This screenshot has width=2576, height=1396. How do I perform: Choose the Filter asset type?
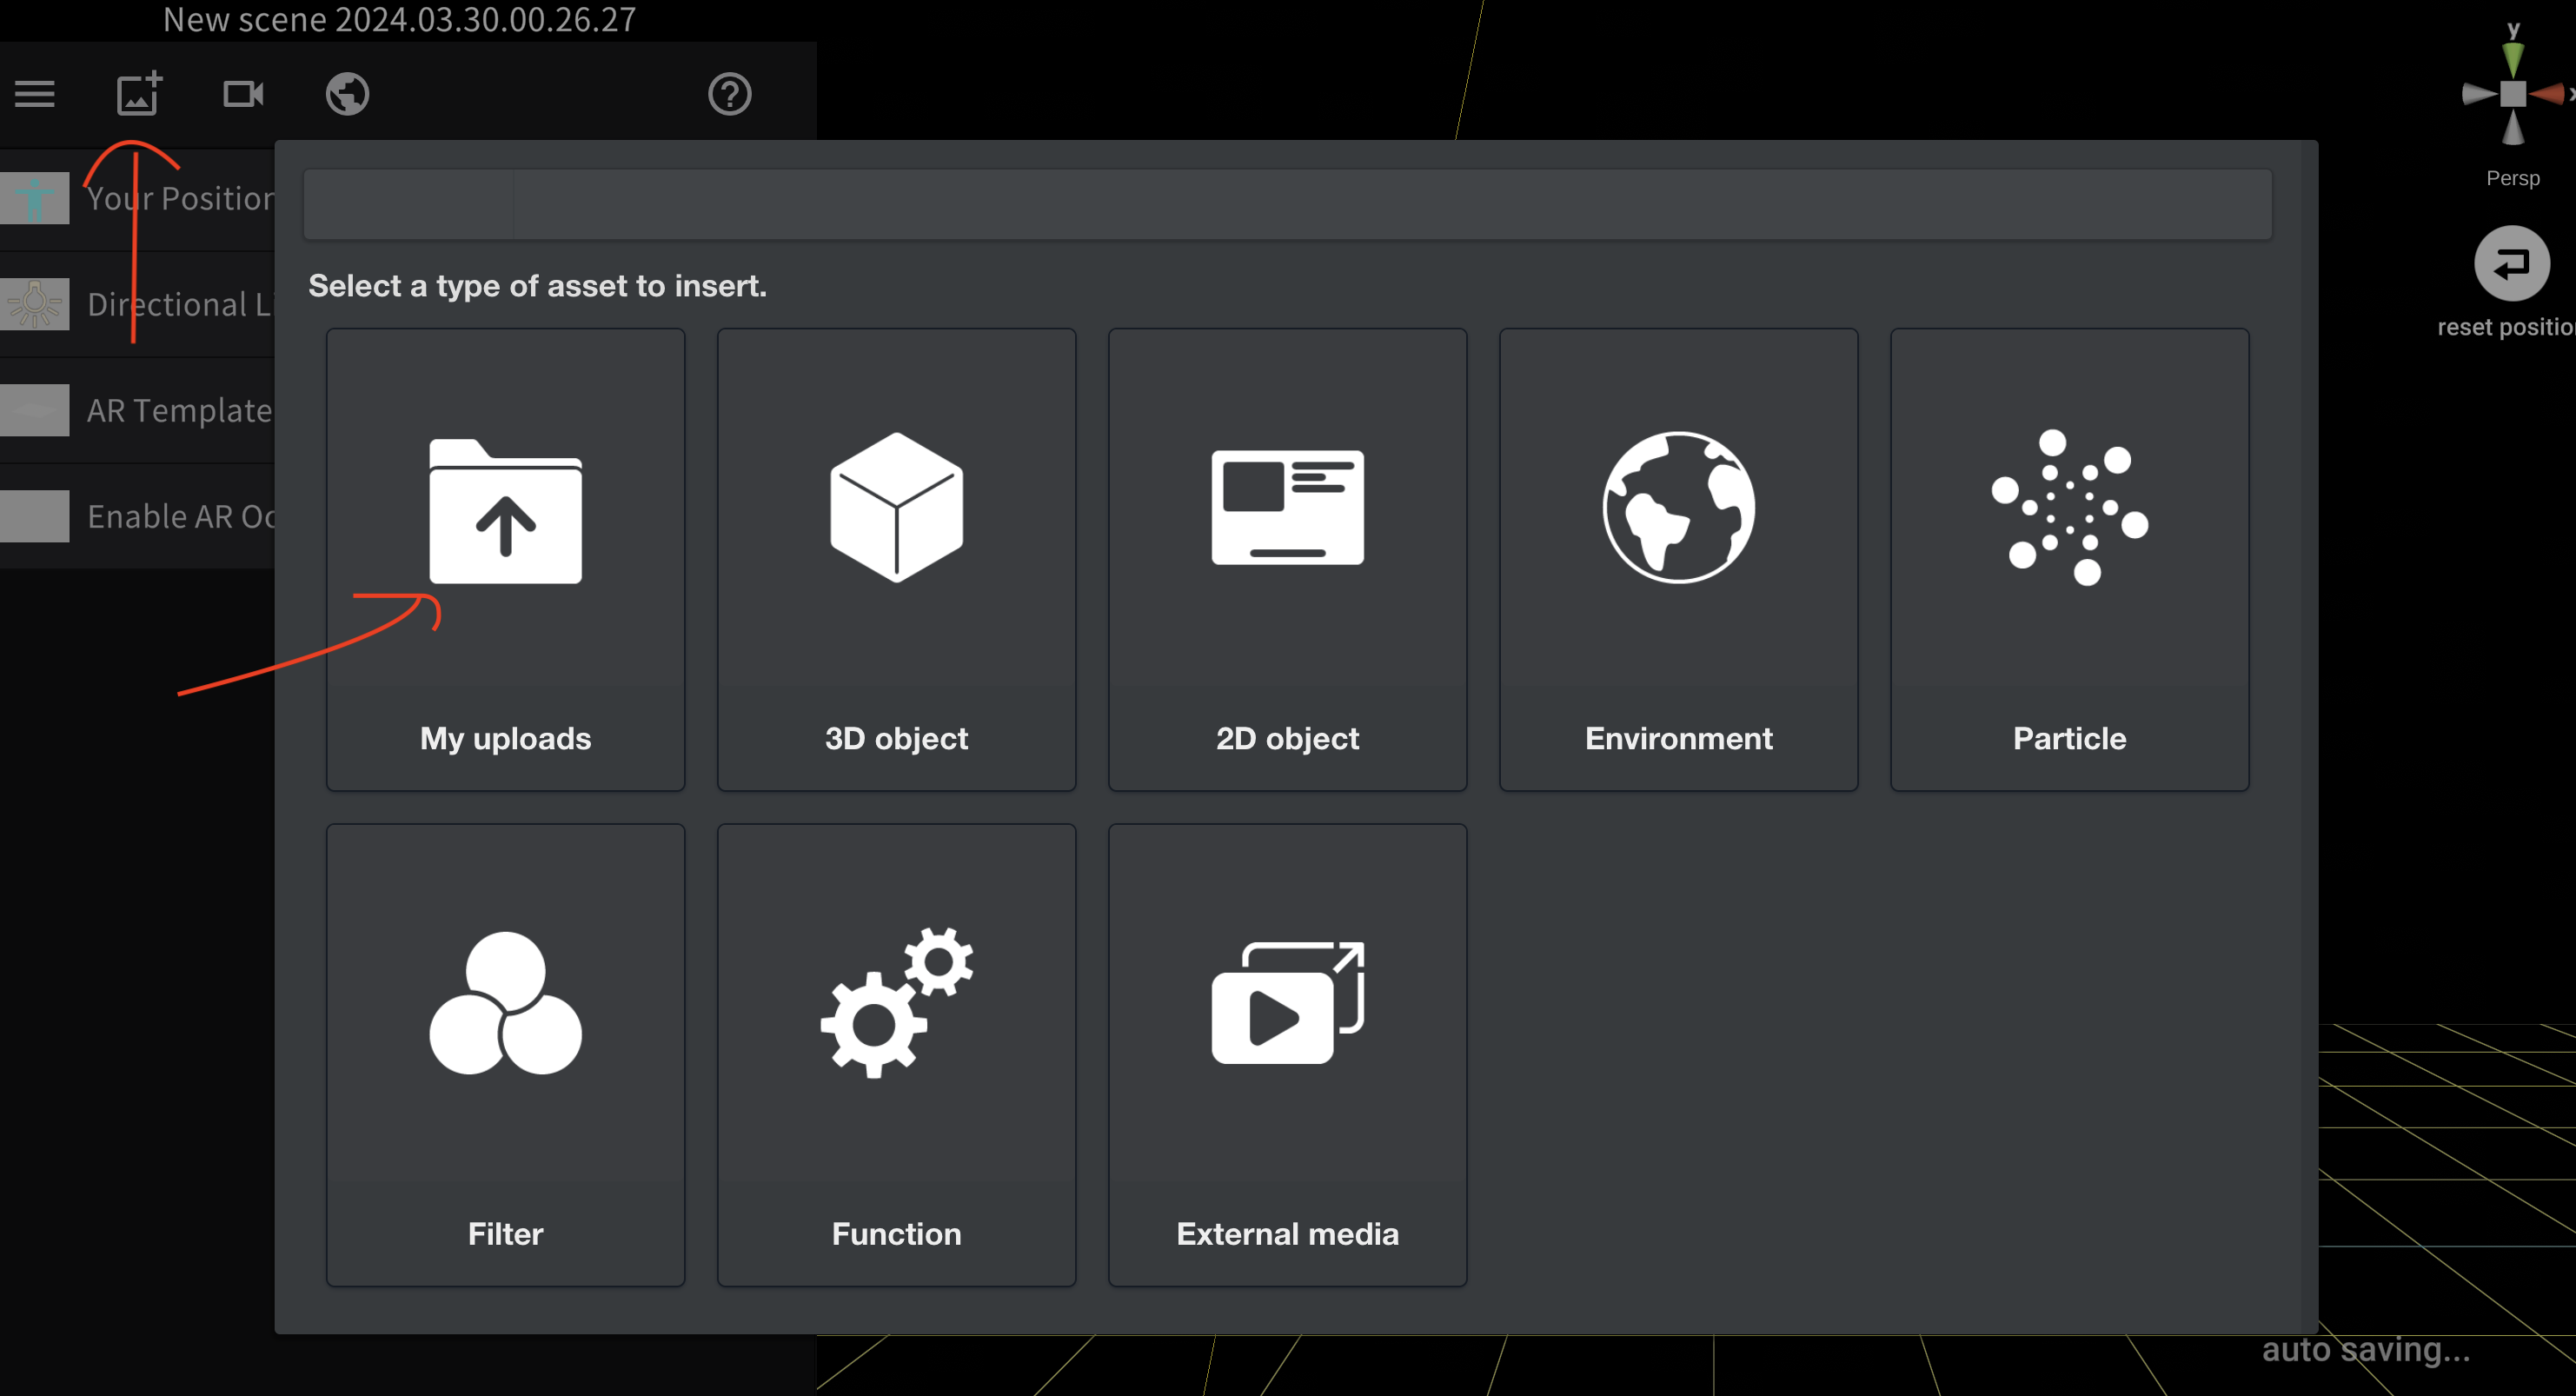505,1055
